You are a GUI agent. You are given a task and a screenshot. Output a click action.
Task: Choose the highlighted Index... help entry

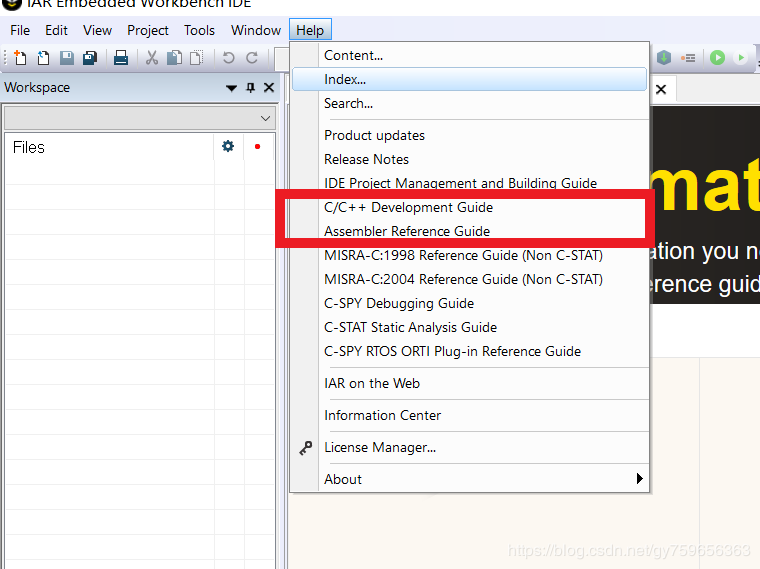pyautogui.click(x=345, y=79)
